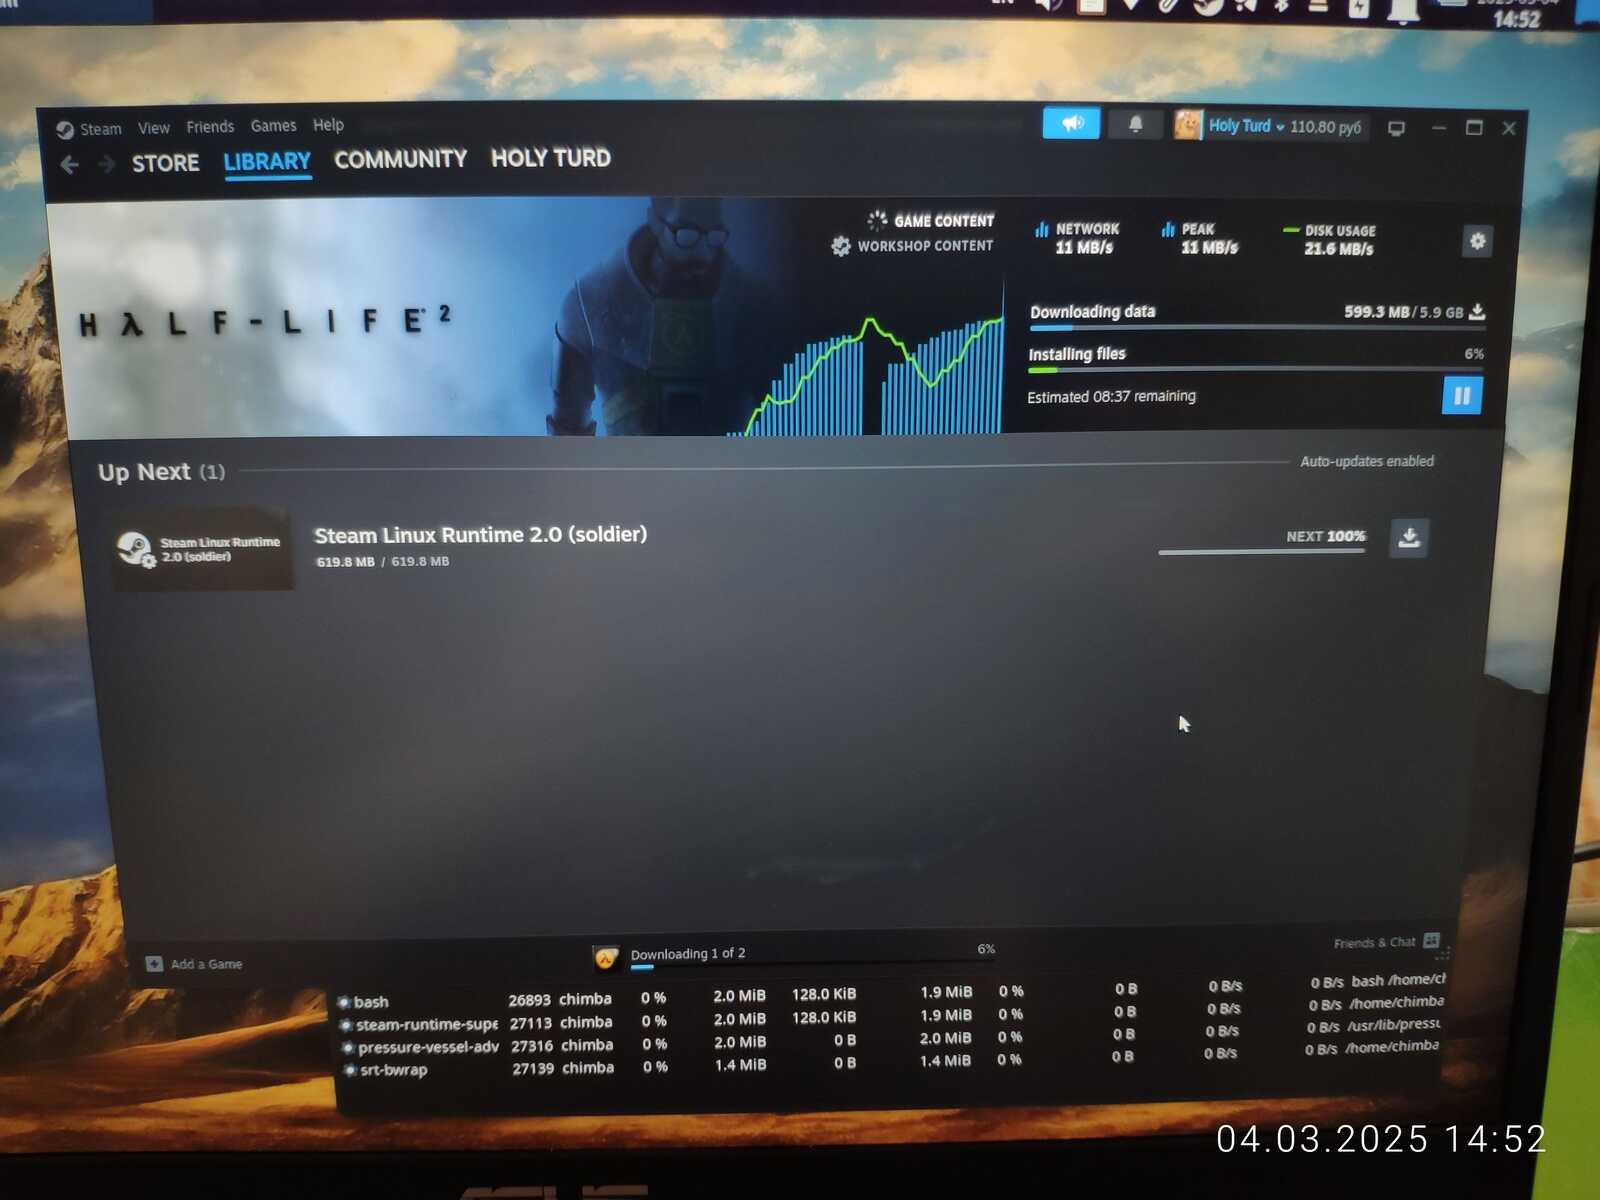1600x1200 pixels.
Task: Click the NETWORK 11 MB/s statistic
Action: coord(1078,238)
